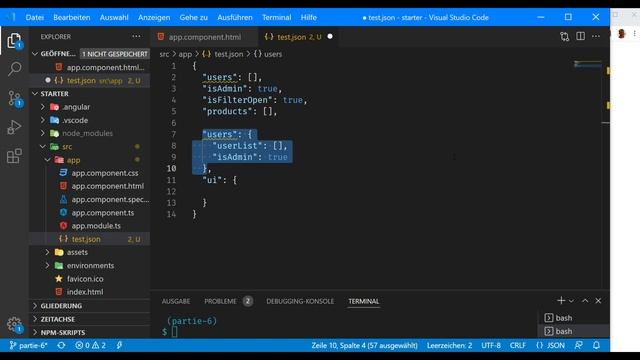
Task: Close the terminal panel
Action: (598, 301)
